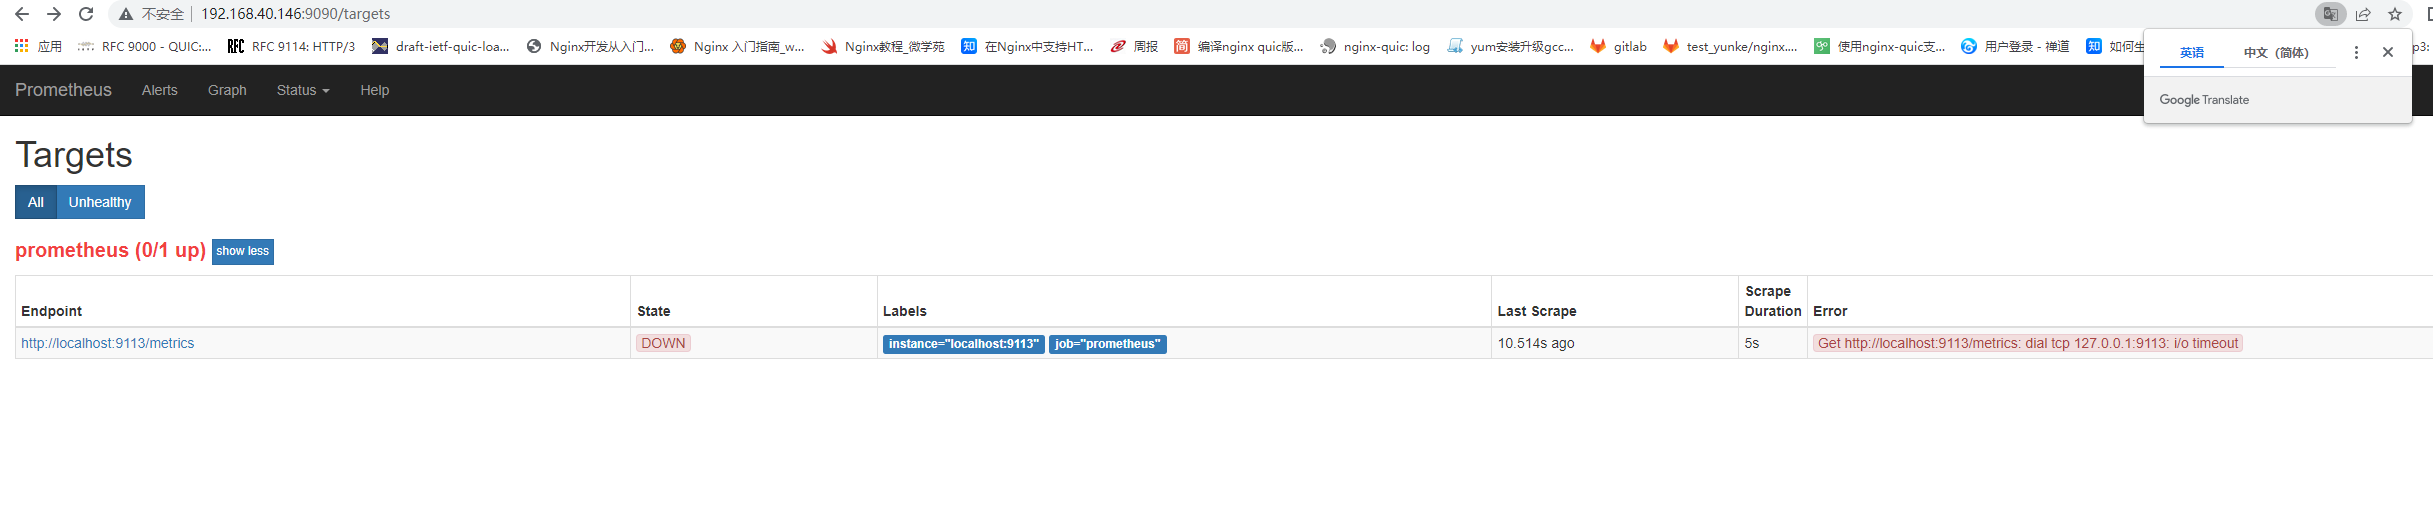Open the 用户登录 - 禅道 bookmark
This screenshot has height=529, width=2433.
[2015, 46]
